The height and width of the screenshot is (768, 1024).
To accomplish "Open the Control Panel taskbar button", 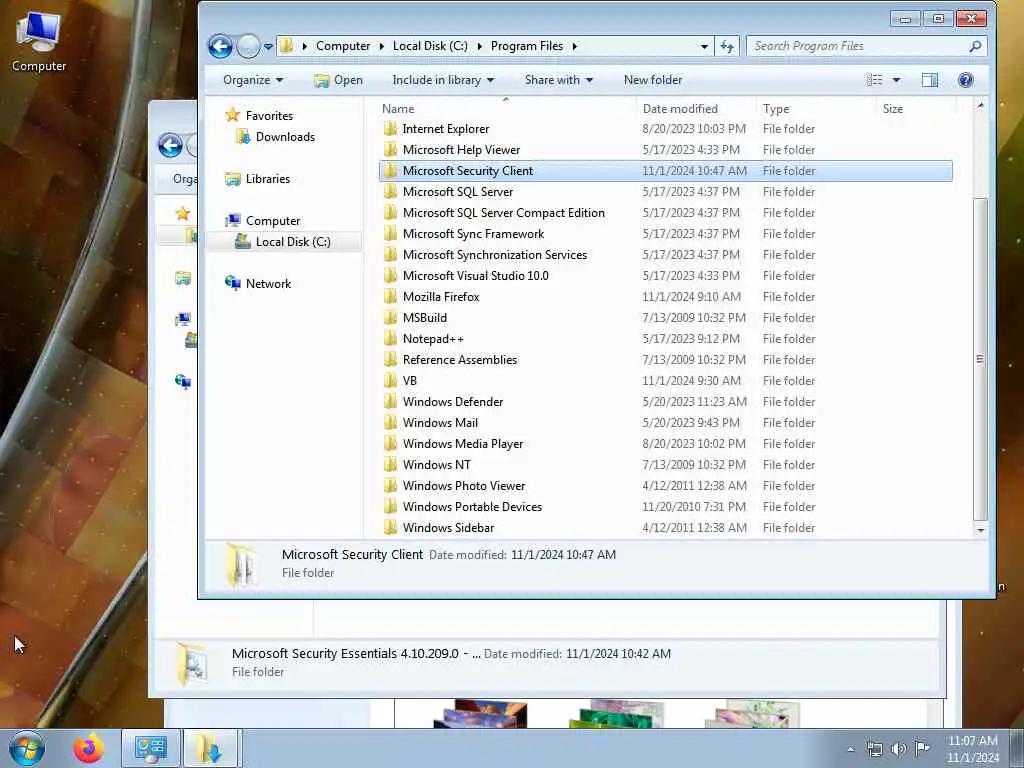I will [x=151, y=748].
